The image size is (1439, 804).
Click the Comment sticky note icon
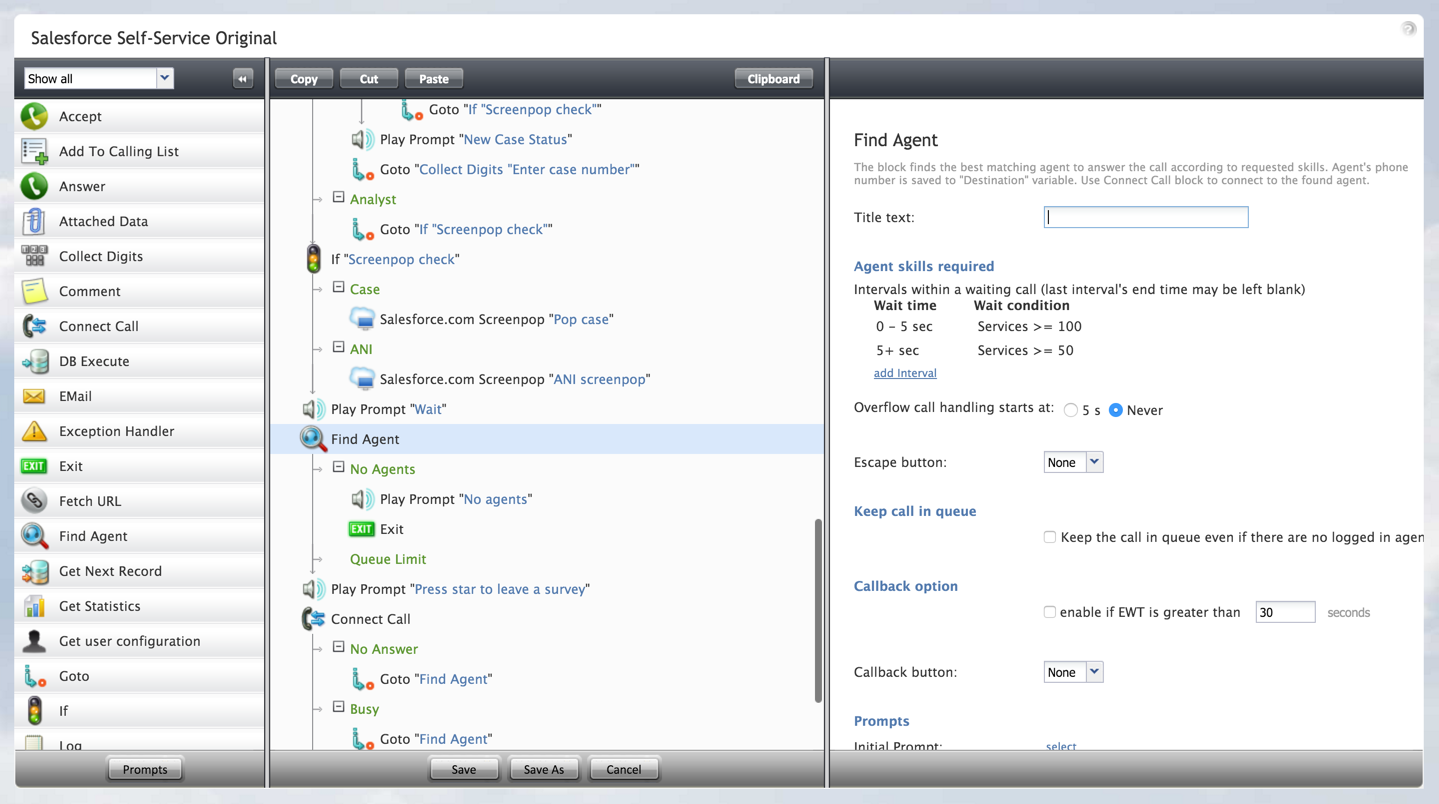34,291
